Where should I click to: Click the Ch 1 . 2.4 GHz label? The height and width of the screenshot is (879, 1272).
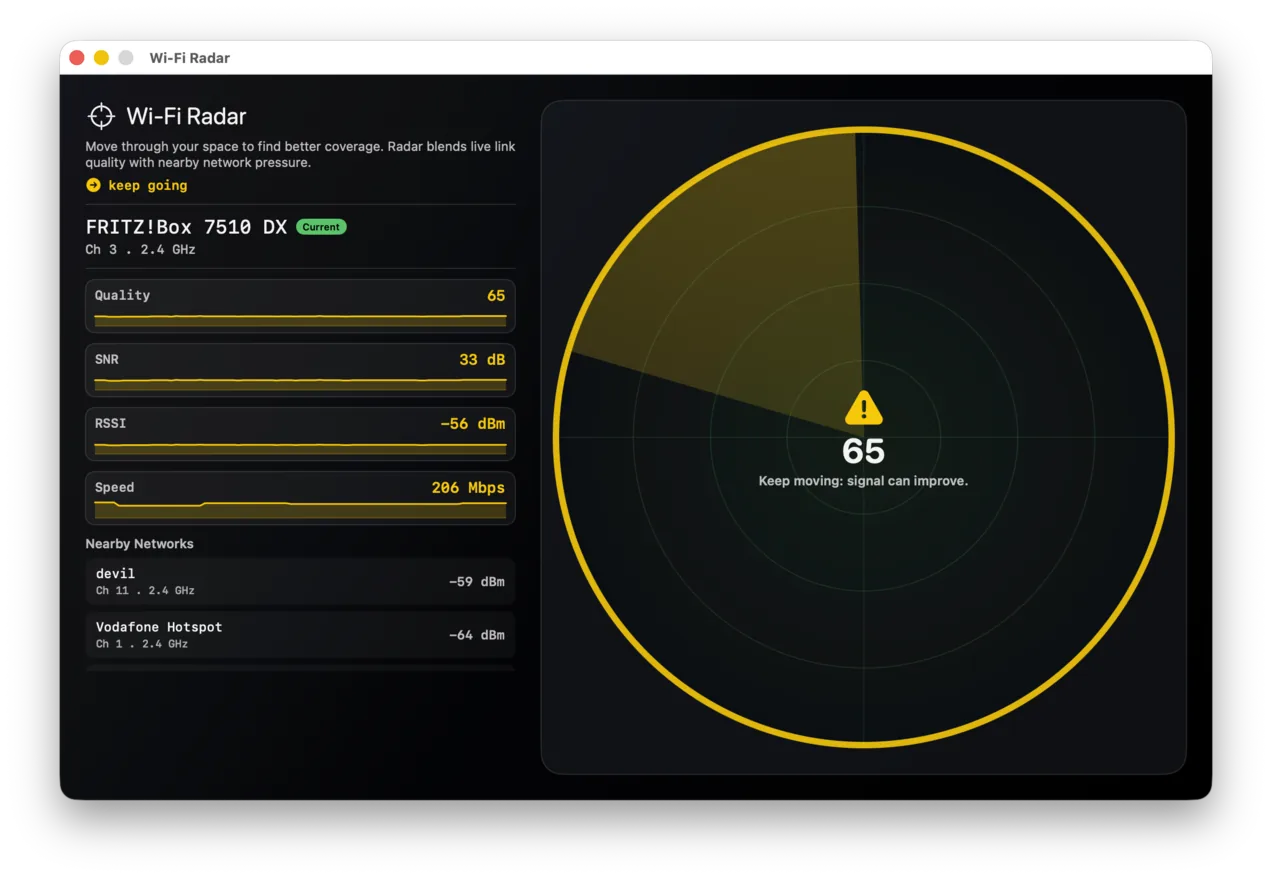142,644
